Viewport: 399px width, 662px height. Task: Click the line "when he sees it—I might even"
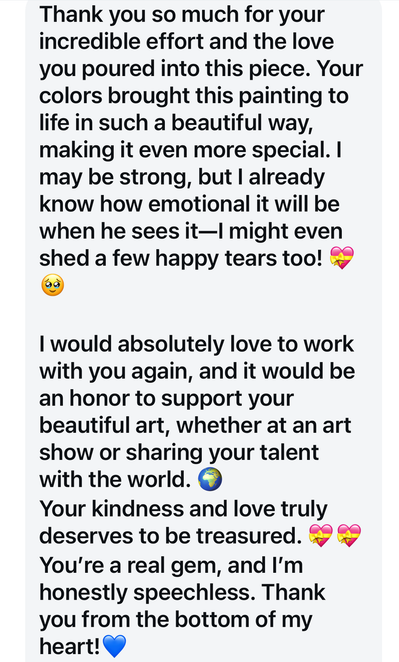pos(191,232)
